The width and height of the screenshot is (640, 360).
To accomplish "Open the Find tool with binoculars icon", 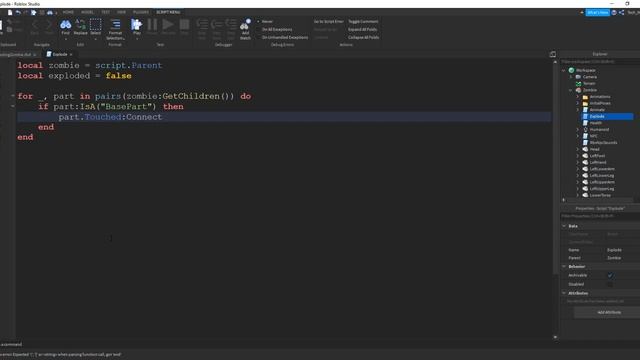I will pos(65,25).
